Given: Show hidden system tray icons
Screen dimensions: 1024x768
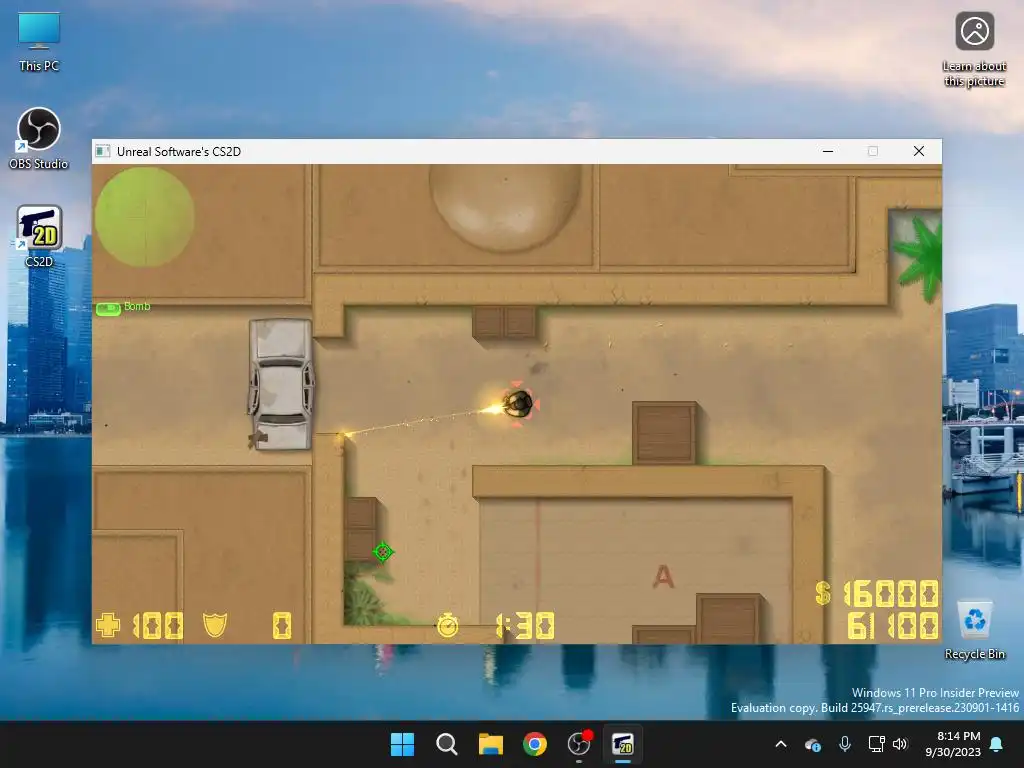Looking at the screenshot, I should click(781, 744).
